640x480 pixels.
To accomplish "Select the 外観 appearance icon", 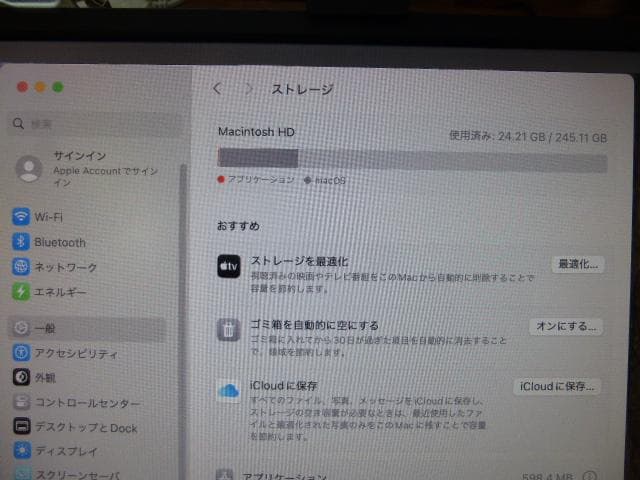I will 21,377.
